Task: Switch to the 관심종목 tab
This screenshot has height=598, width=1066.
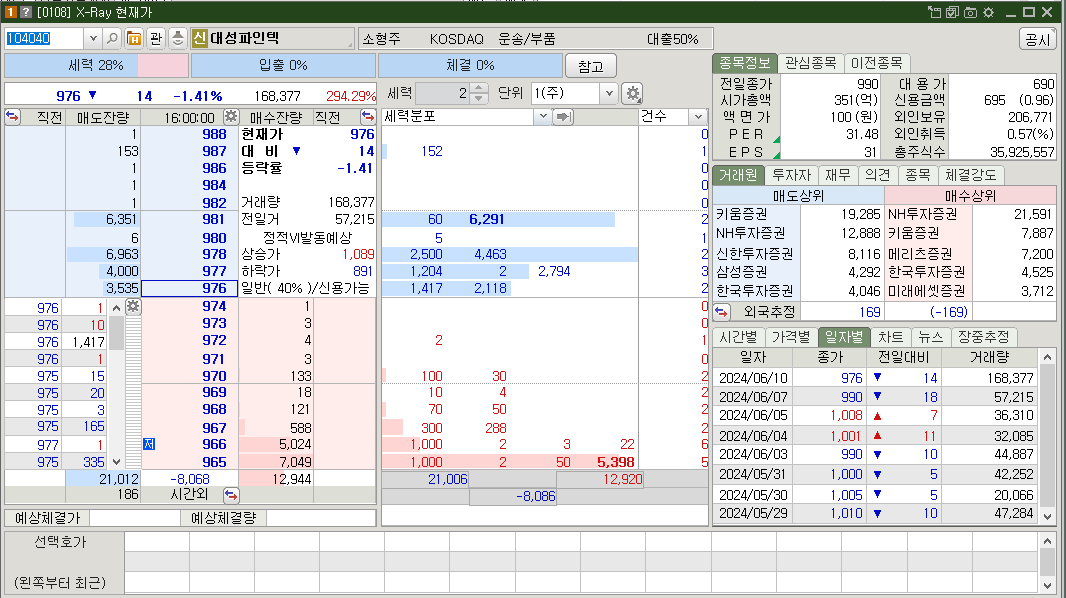Action: [810, 63]
